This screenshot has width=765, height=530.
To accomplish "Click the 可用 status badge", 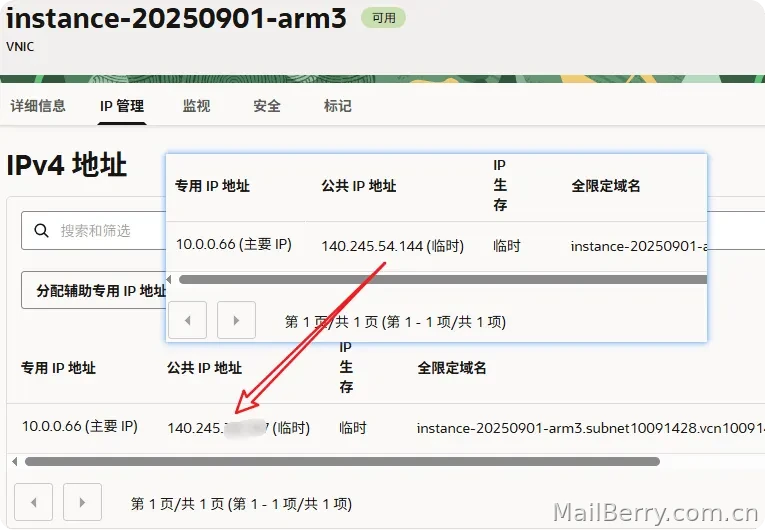I will pos(383,18).
